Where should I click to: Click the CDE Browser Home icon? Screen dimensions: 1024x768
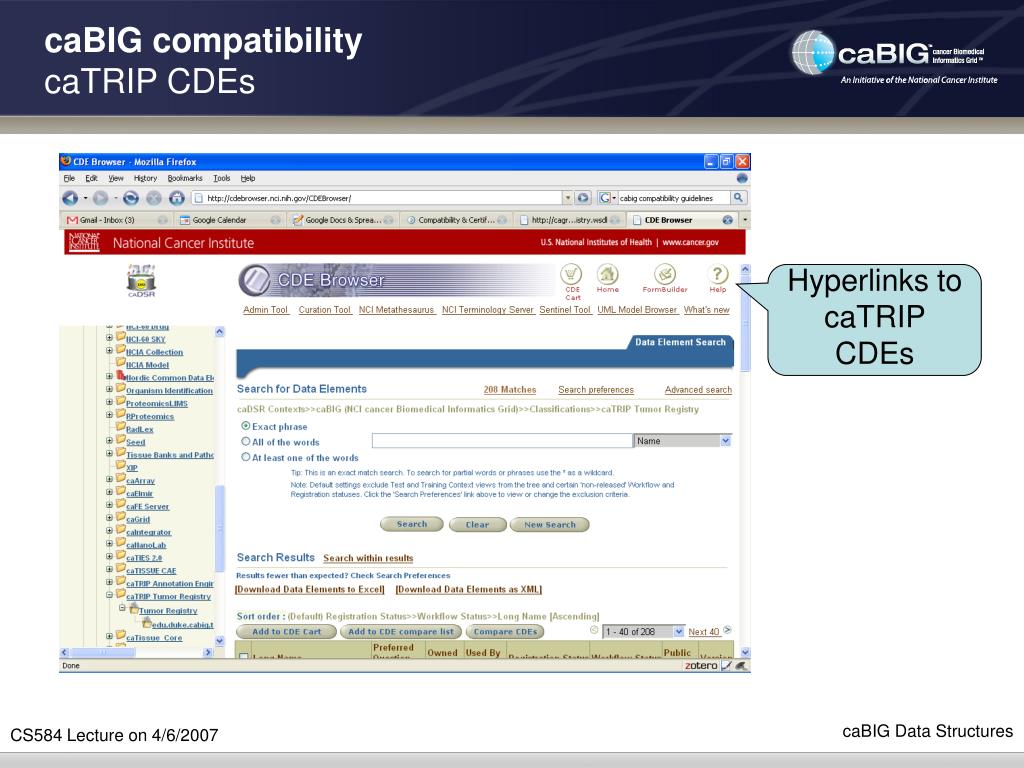tap(607, 274)
